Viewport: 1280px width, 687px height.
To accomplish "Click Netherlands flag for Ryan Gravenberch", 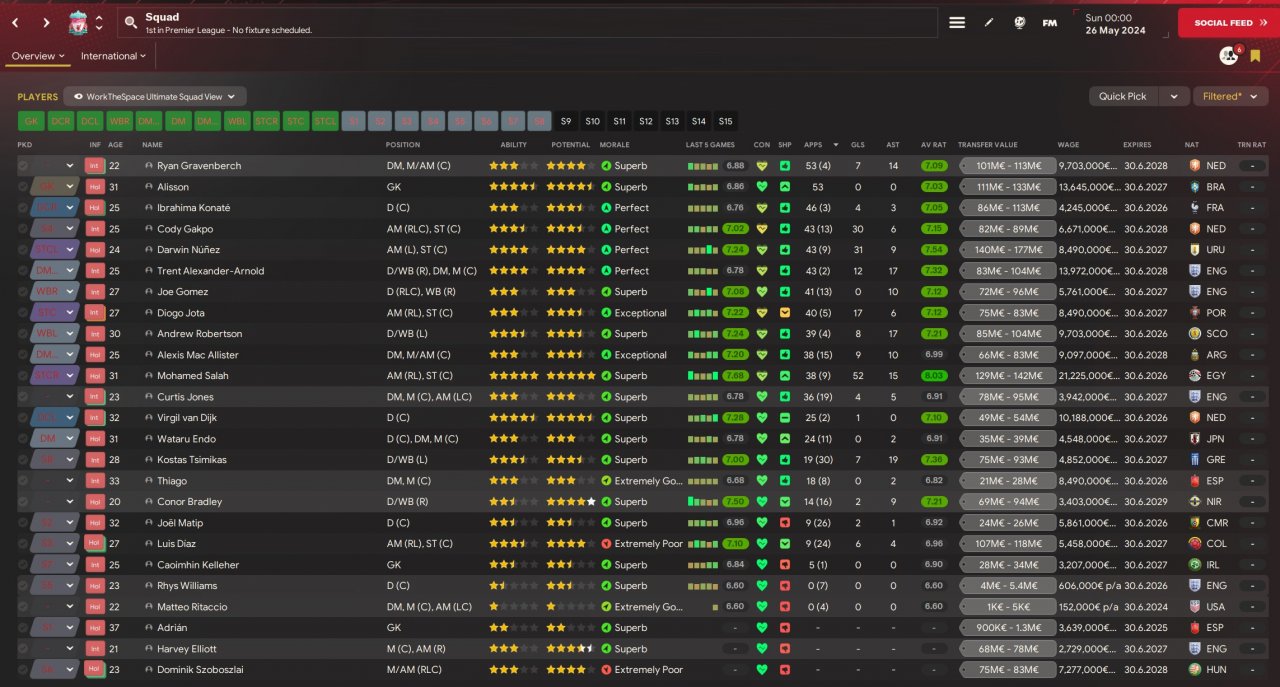I will coord(1194,166).
